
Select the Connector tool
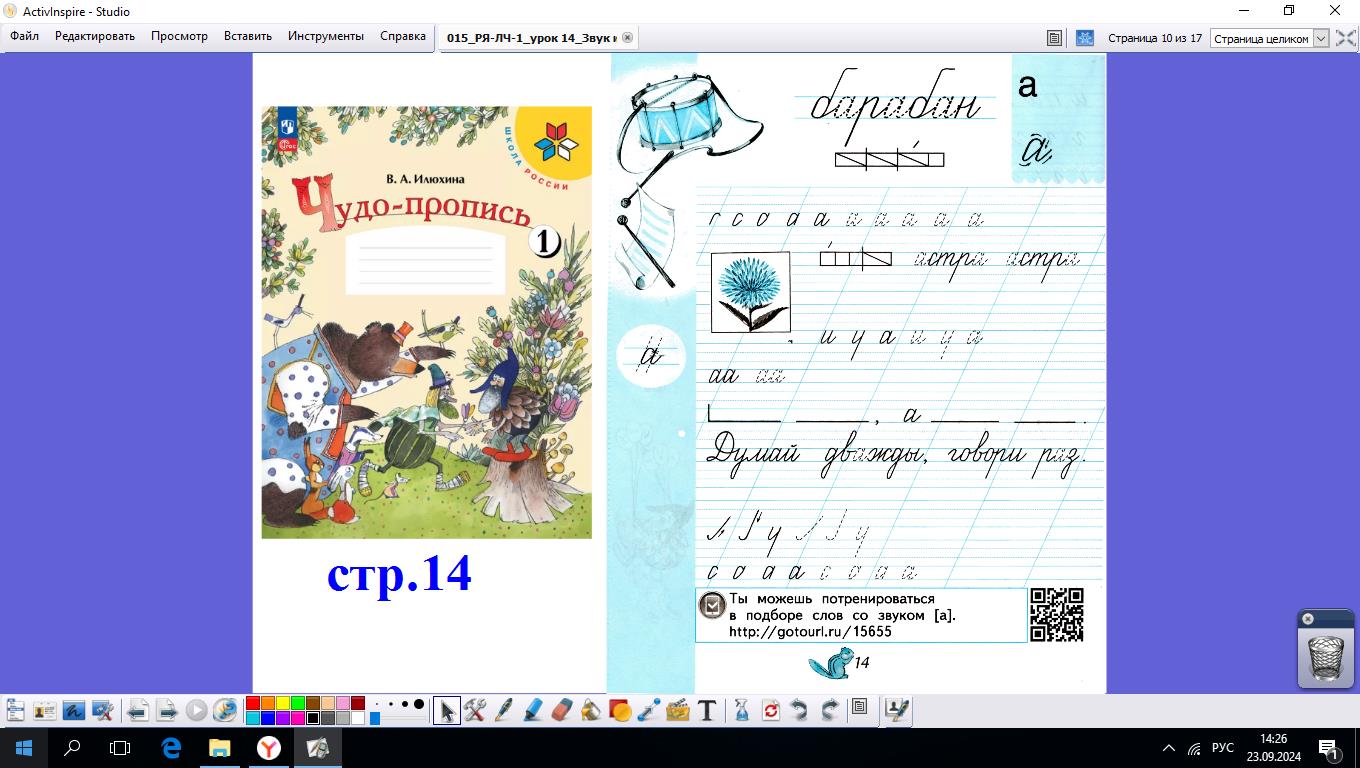tap(649, 710)
